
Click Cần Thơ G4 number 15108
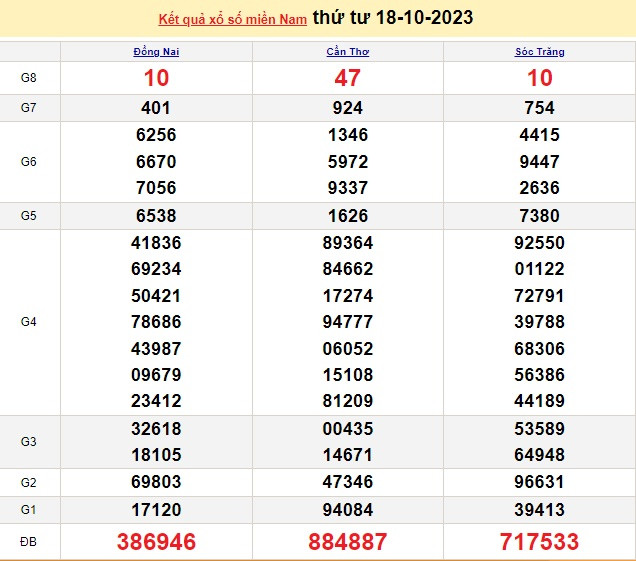tap(348, 375)
